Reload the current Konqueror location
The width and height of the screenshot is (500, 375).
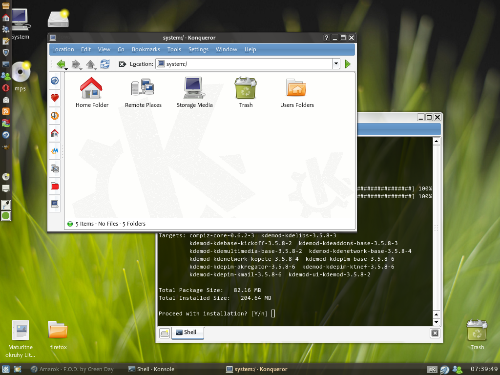click(105, 64)
